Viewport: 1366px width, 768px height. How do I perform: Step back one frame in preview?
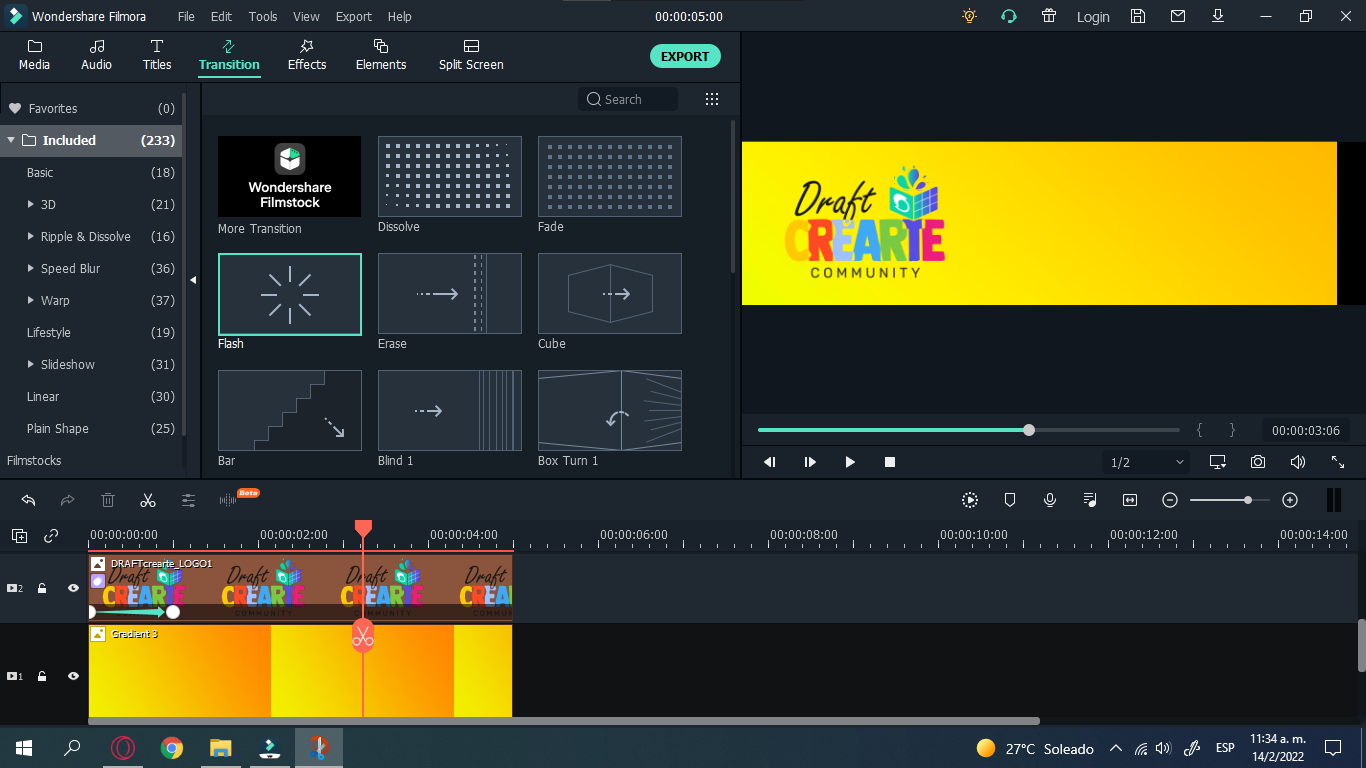(770, 462)
